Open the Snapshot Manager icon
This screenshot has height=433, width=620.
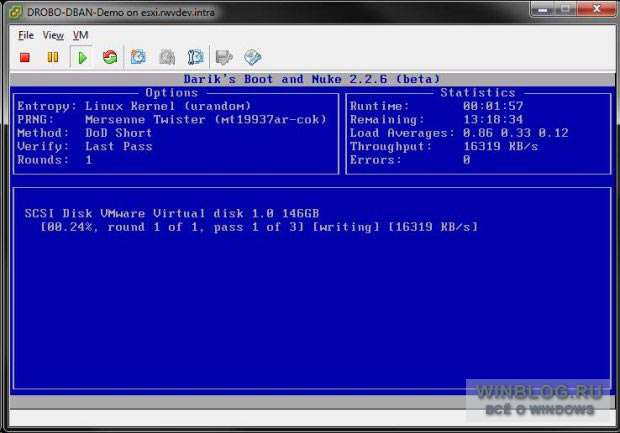coord(195,57)
